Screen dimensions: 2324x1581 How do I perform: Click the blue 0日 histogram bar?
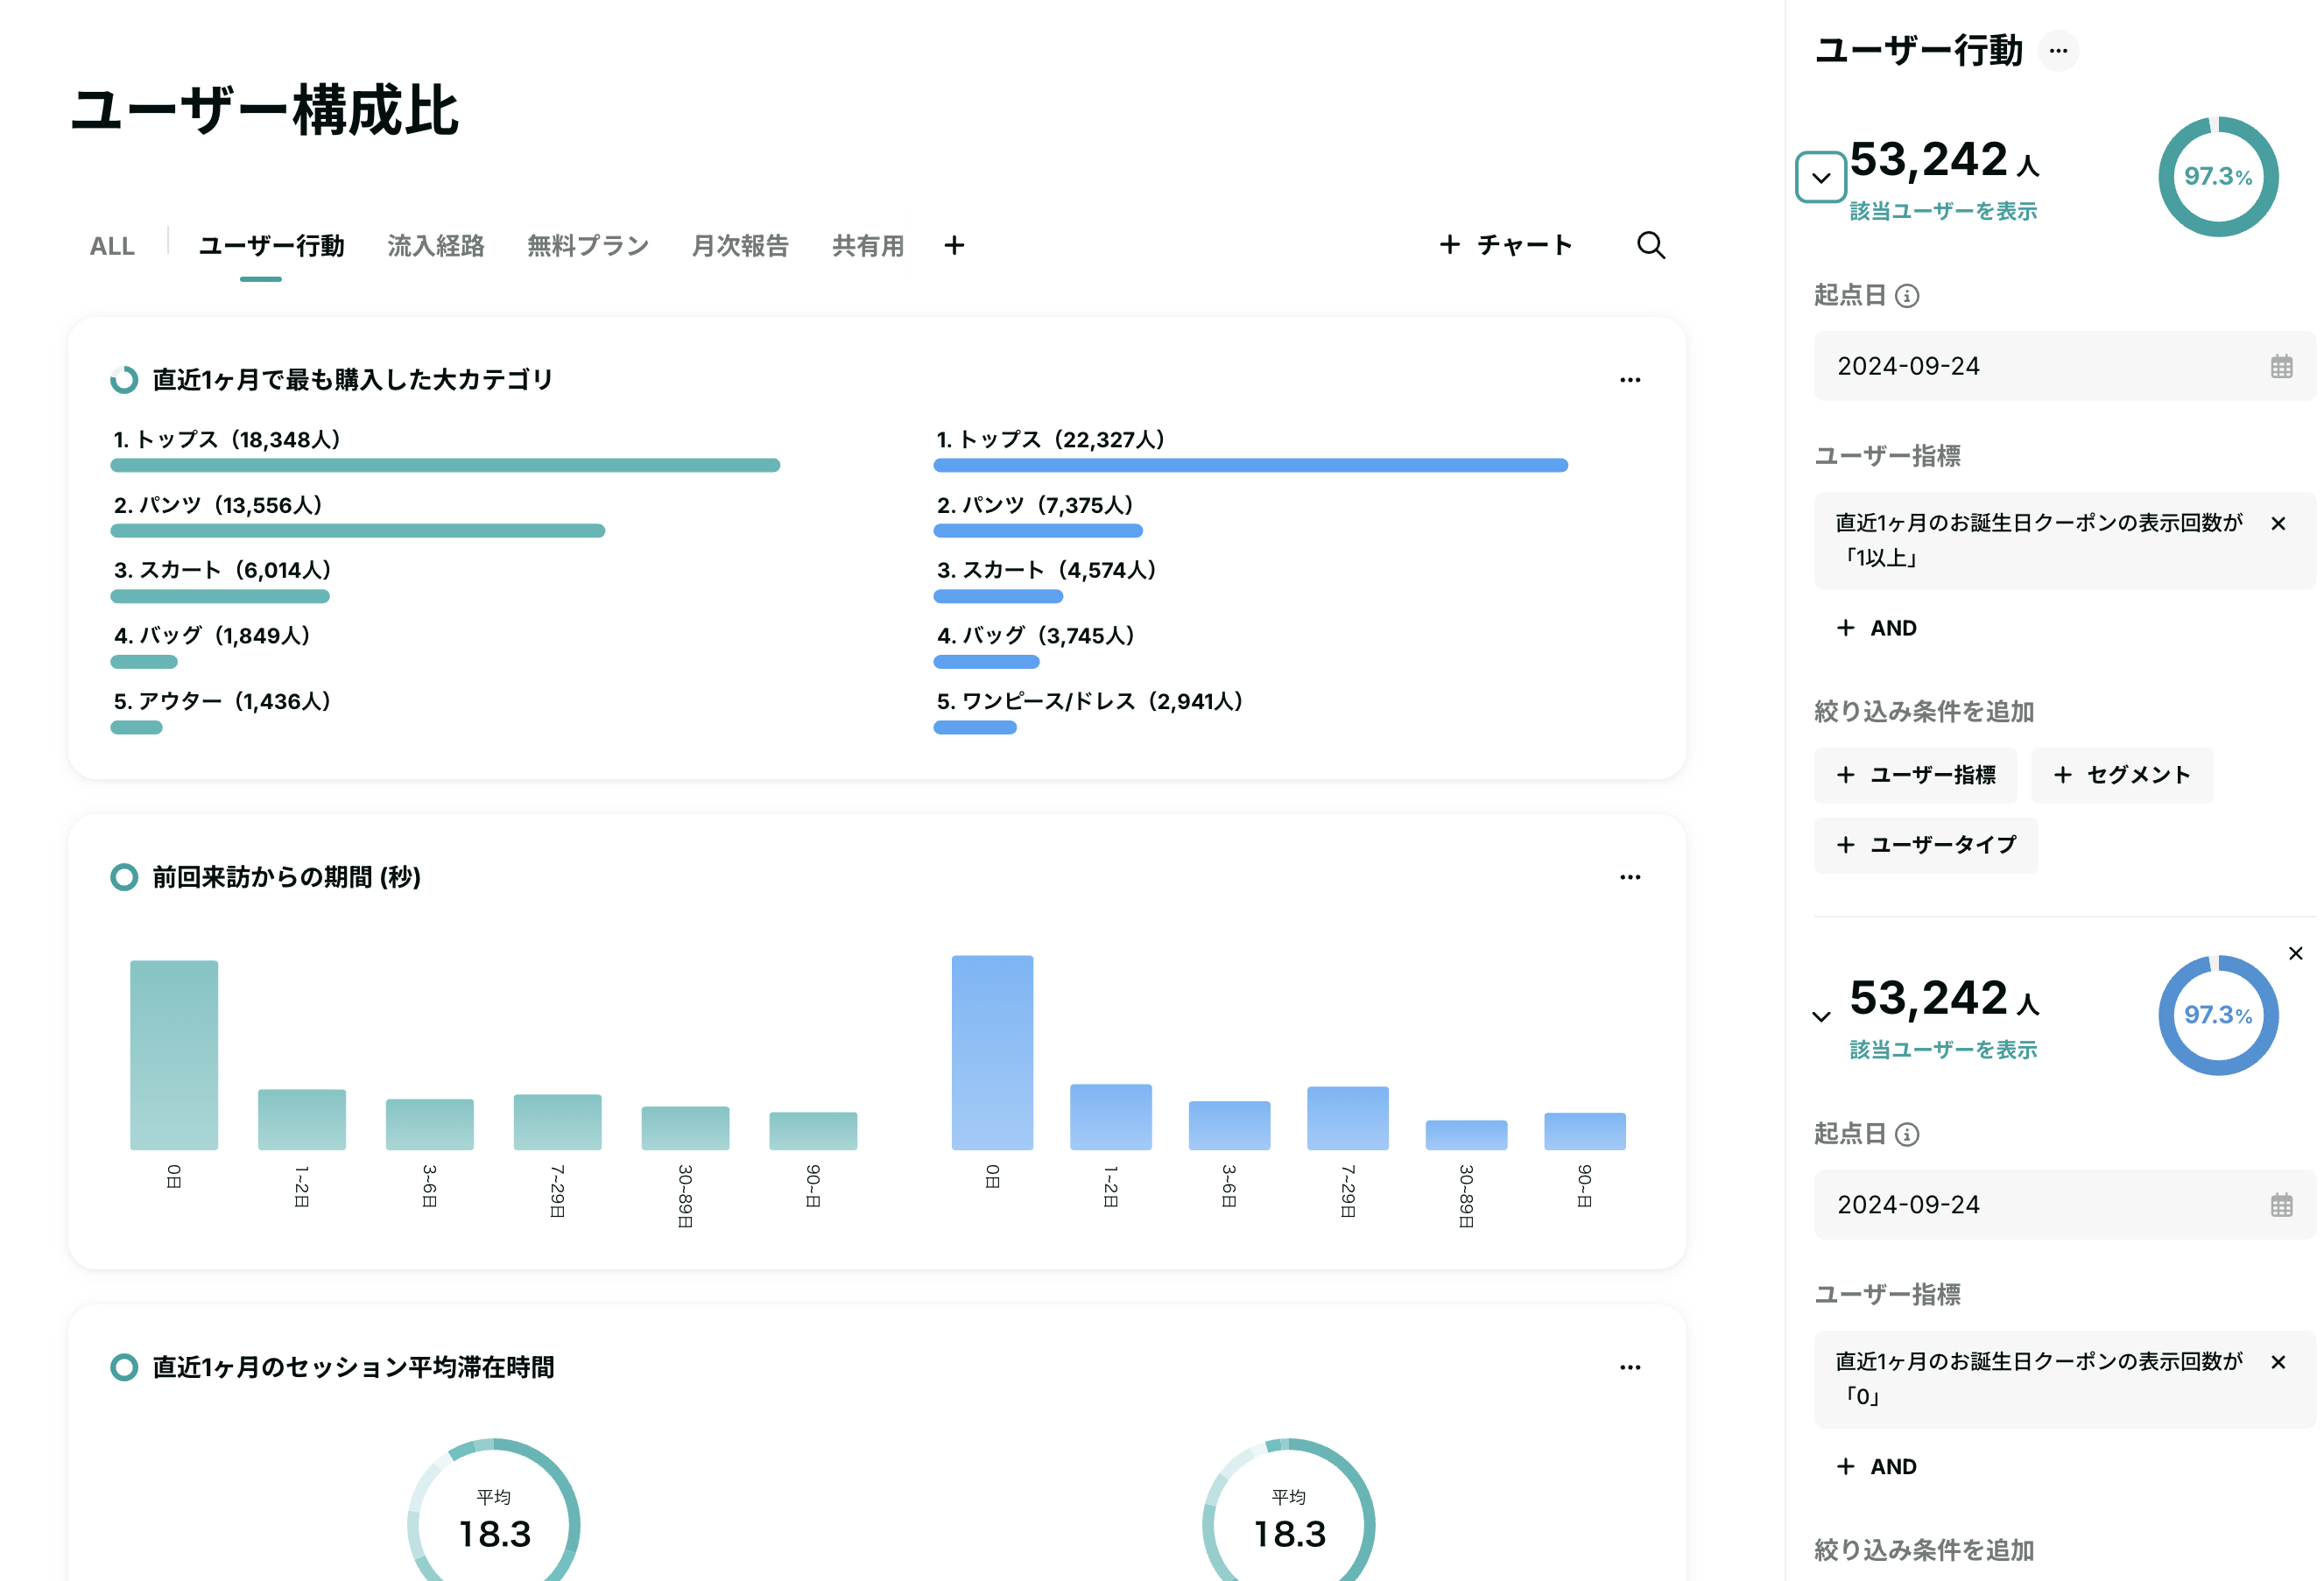point(992,1052)
